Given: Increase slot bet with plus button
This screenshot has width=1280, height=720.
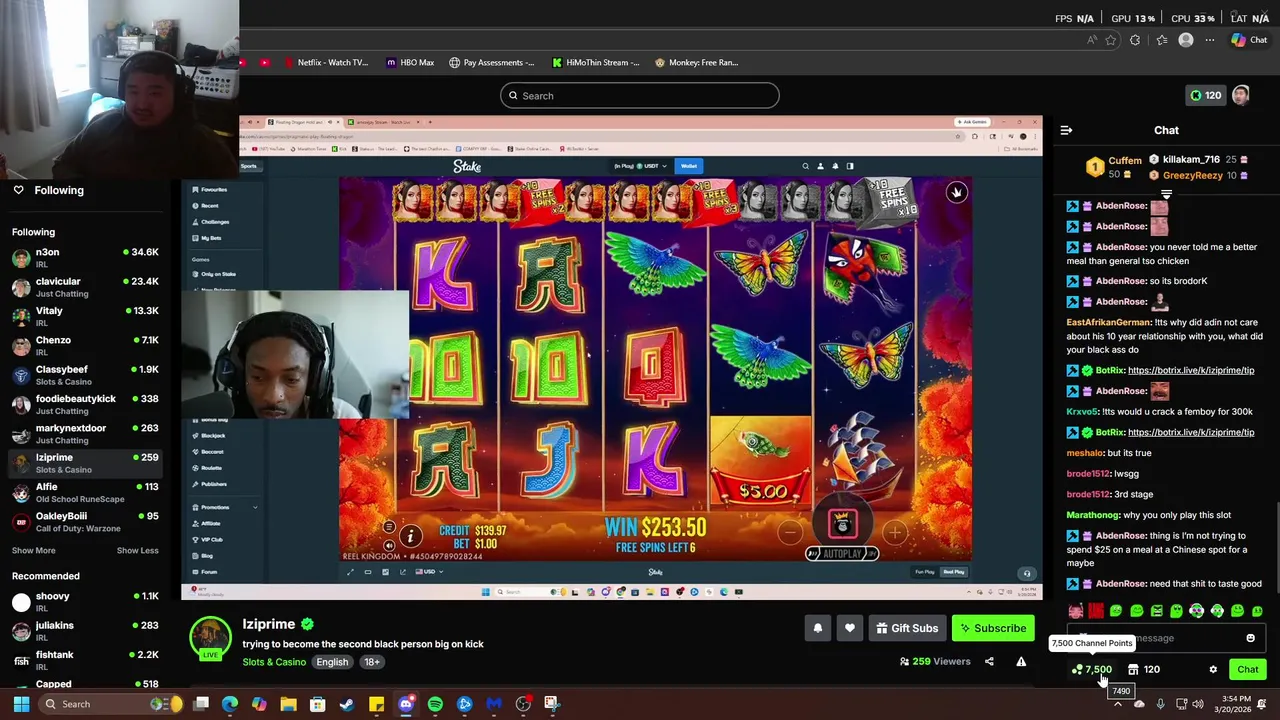Looking at the screenshot, I should click(894, 532).
